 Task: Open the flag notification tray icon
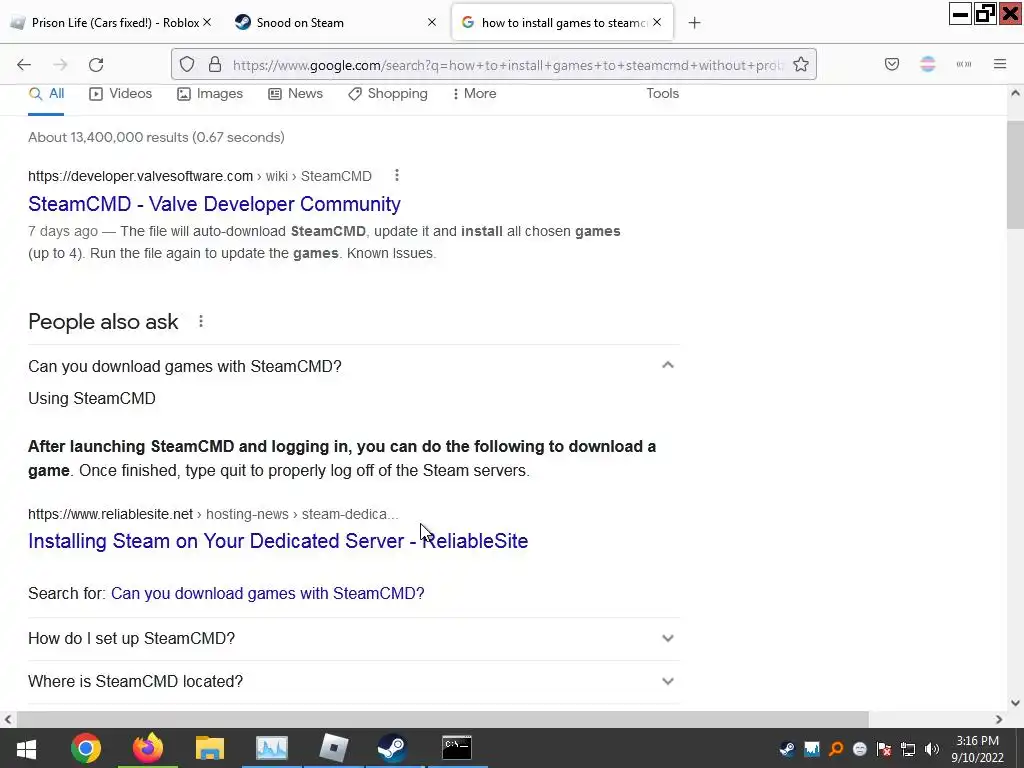point(884,748)
